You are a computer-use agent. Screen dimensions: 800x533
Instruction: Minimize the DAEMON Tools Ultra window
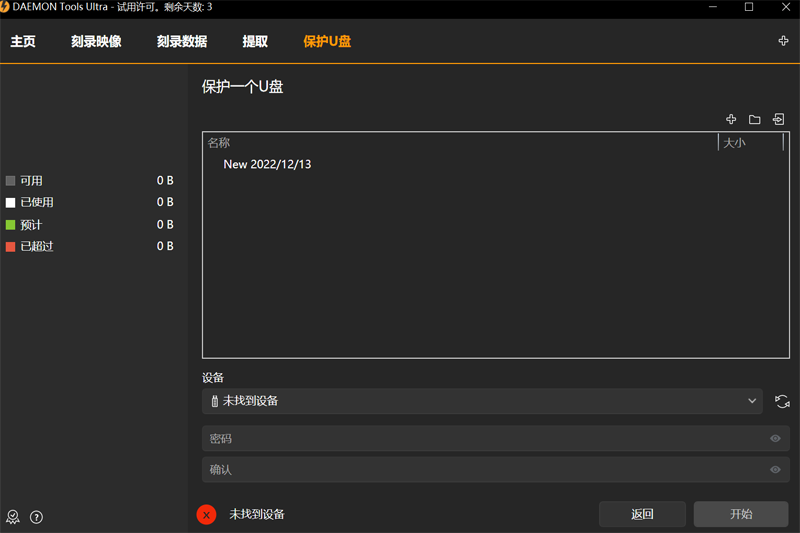coord(713,7)
